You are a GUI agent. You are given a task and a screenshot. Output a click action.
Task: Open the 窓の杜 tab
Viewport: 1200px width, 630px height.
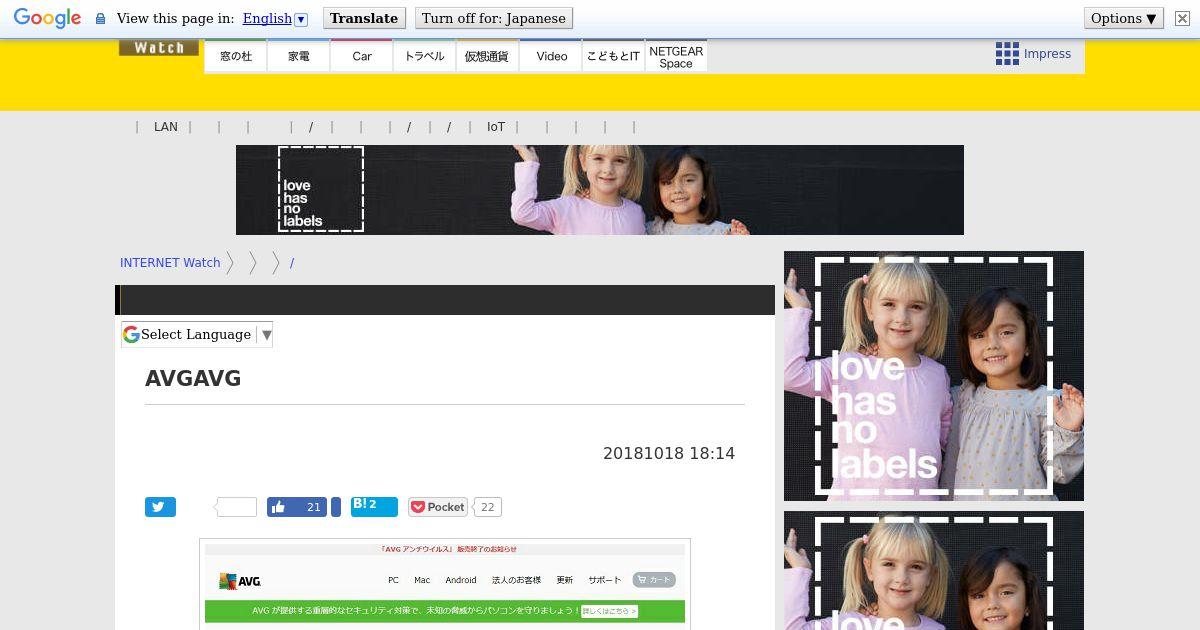click(236, 56)
